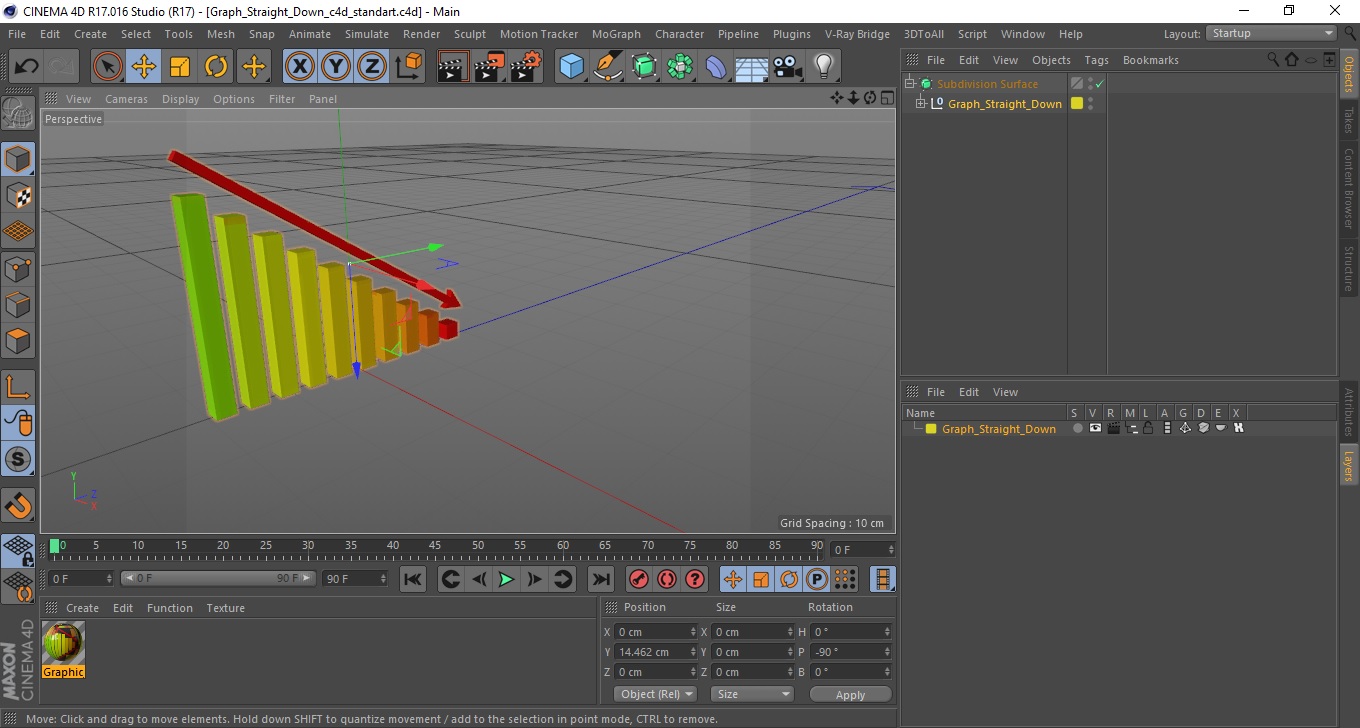
Task: Go to end of animation
Action: click(x=600, y=579)
